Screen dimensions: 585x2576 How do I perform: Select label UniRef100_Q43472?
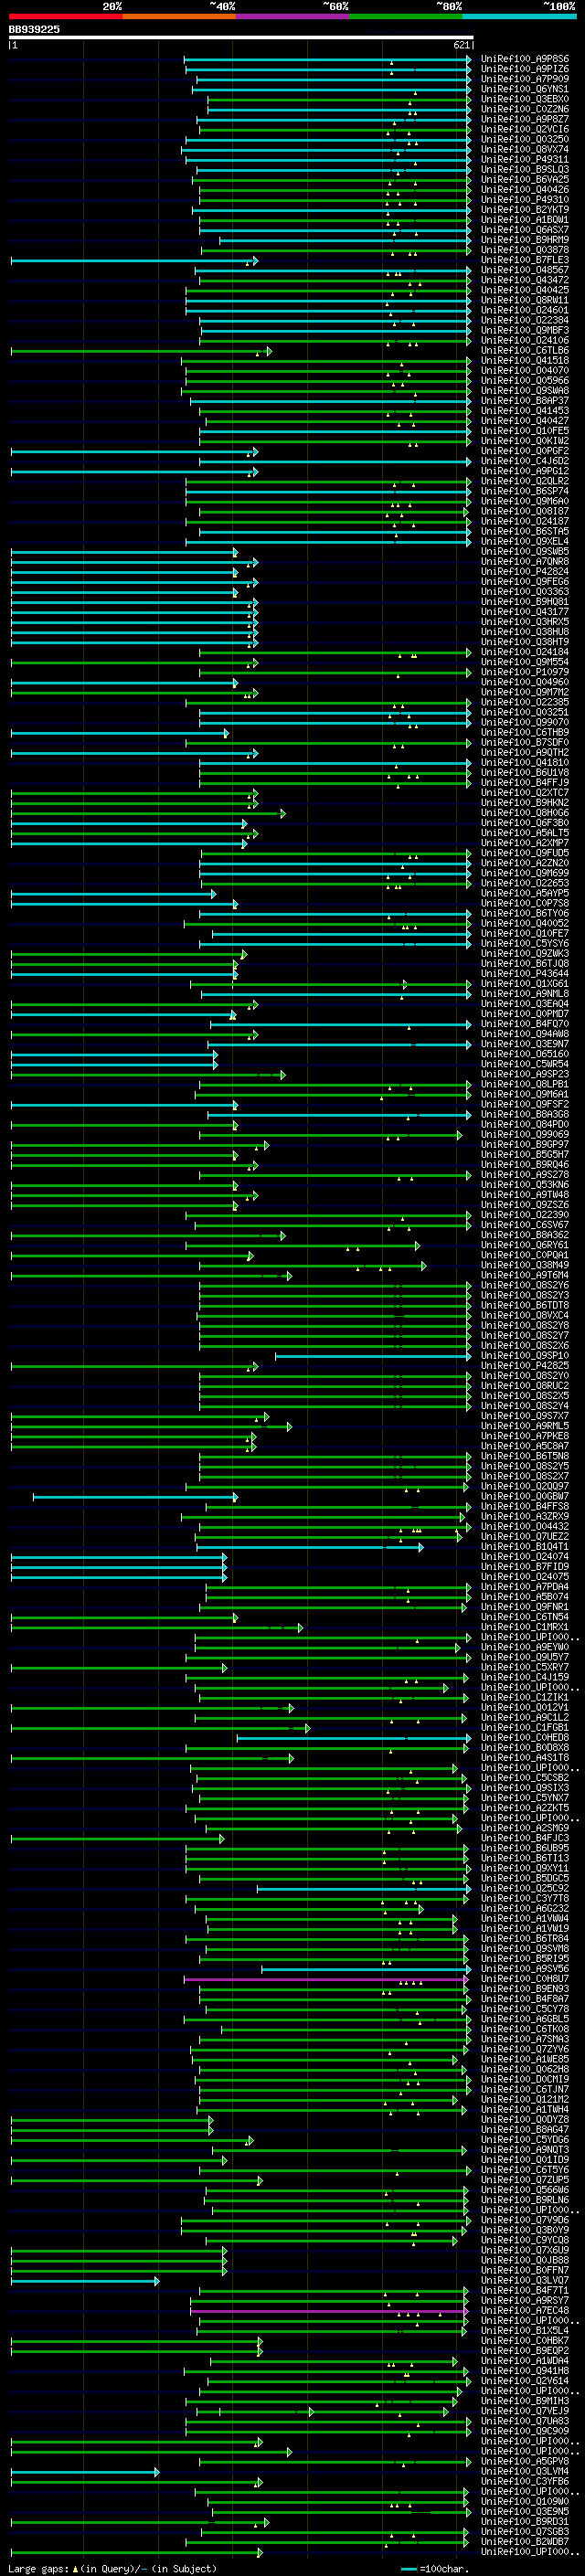[x=525, y=280]
